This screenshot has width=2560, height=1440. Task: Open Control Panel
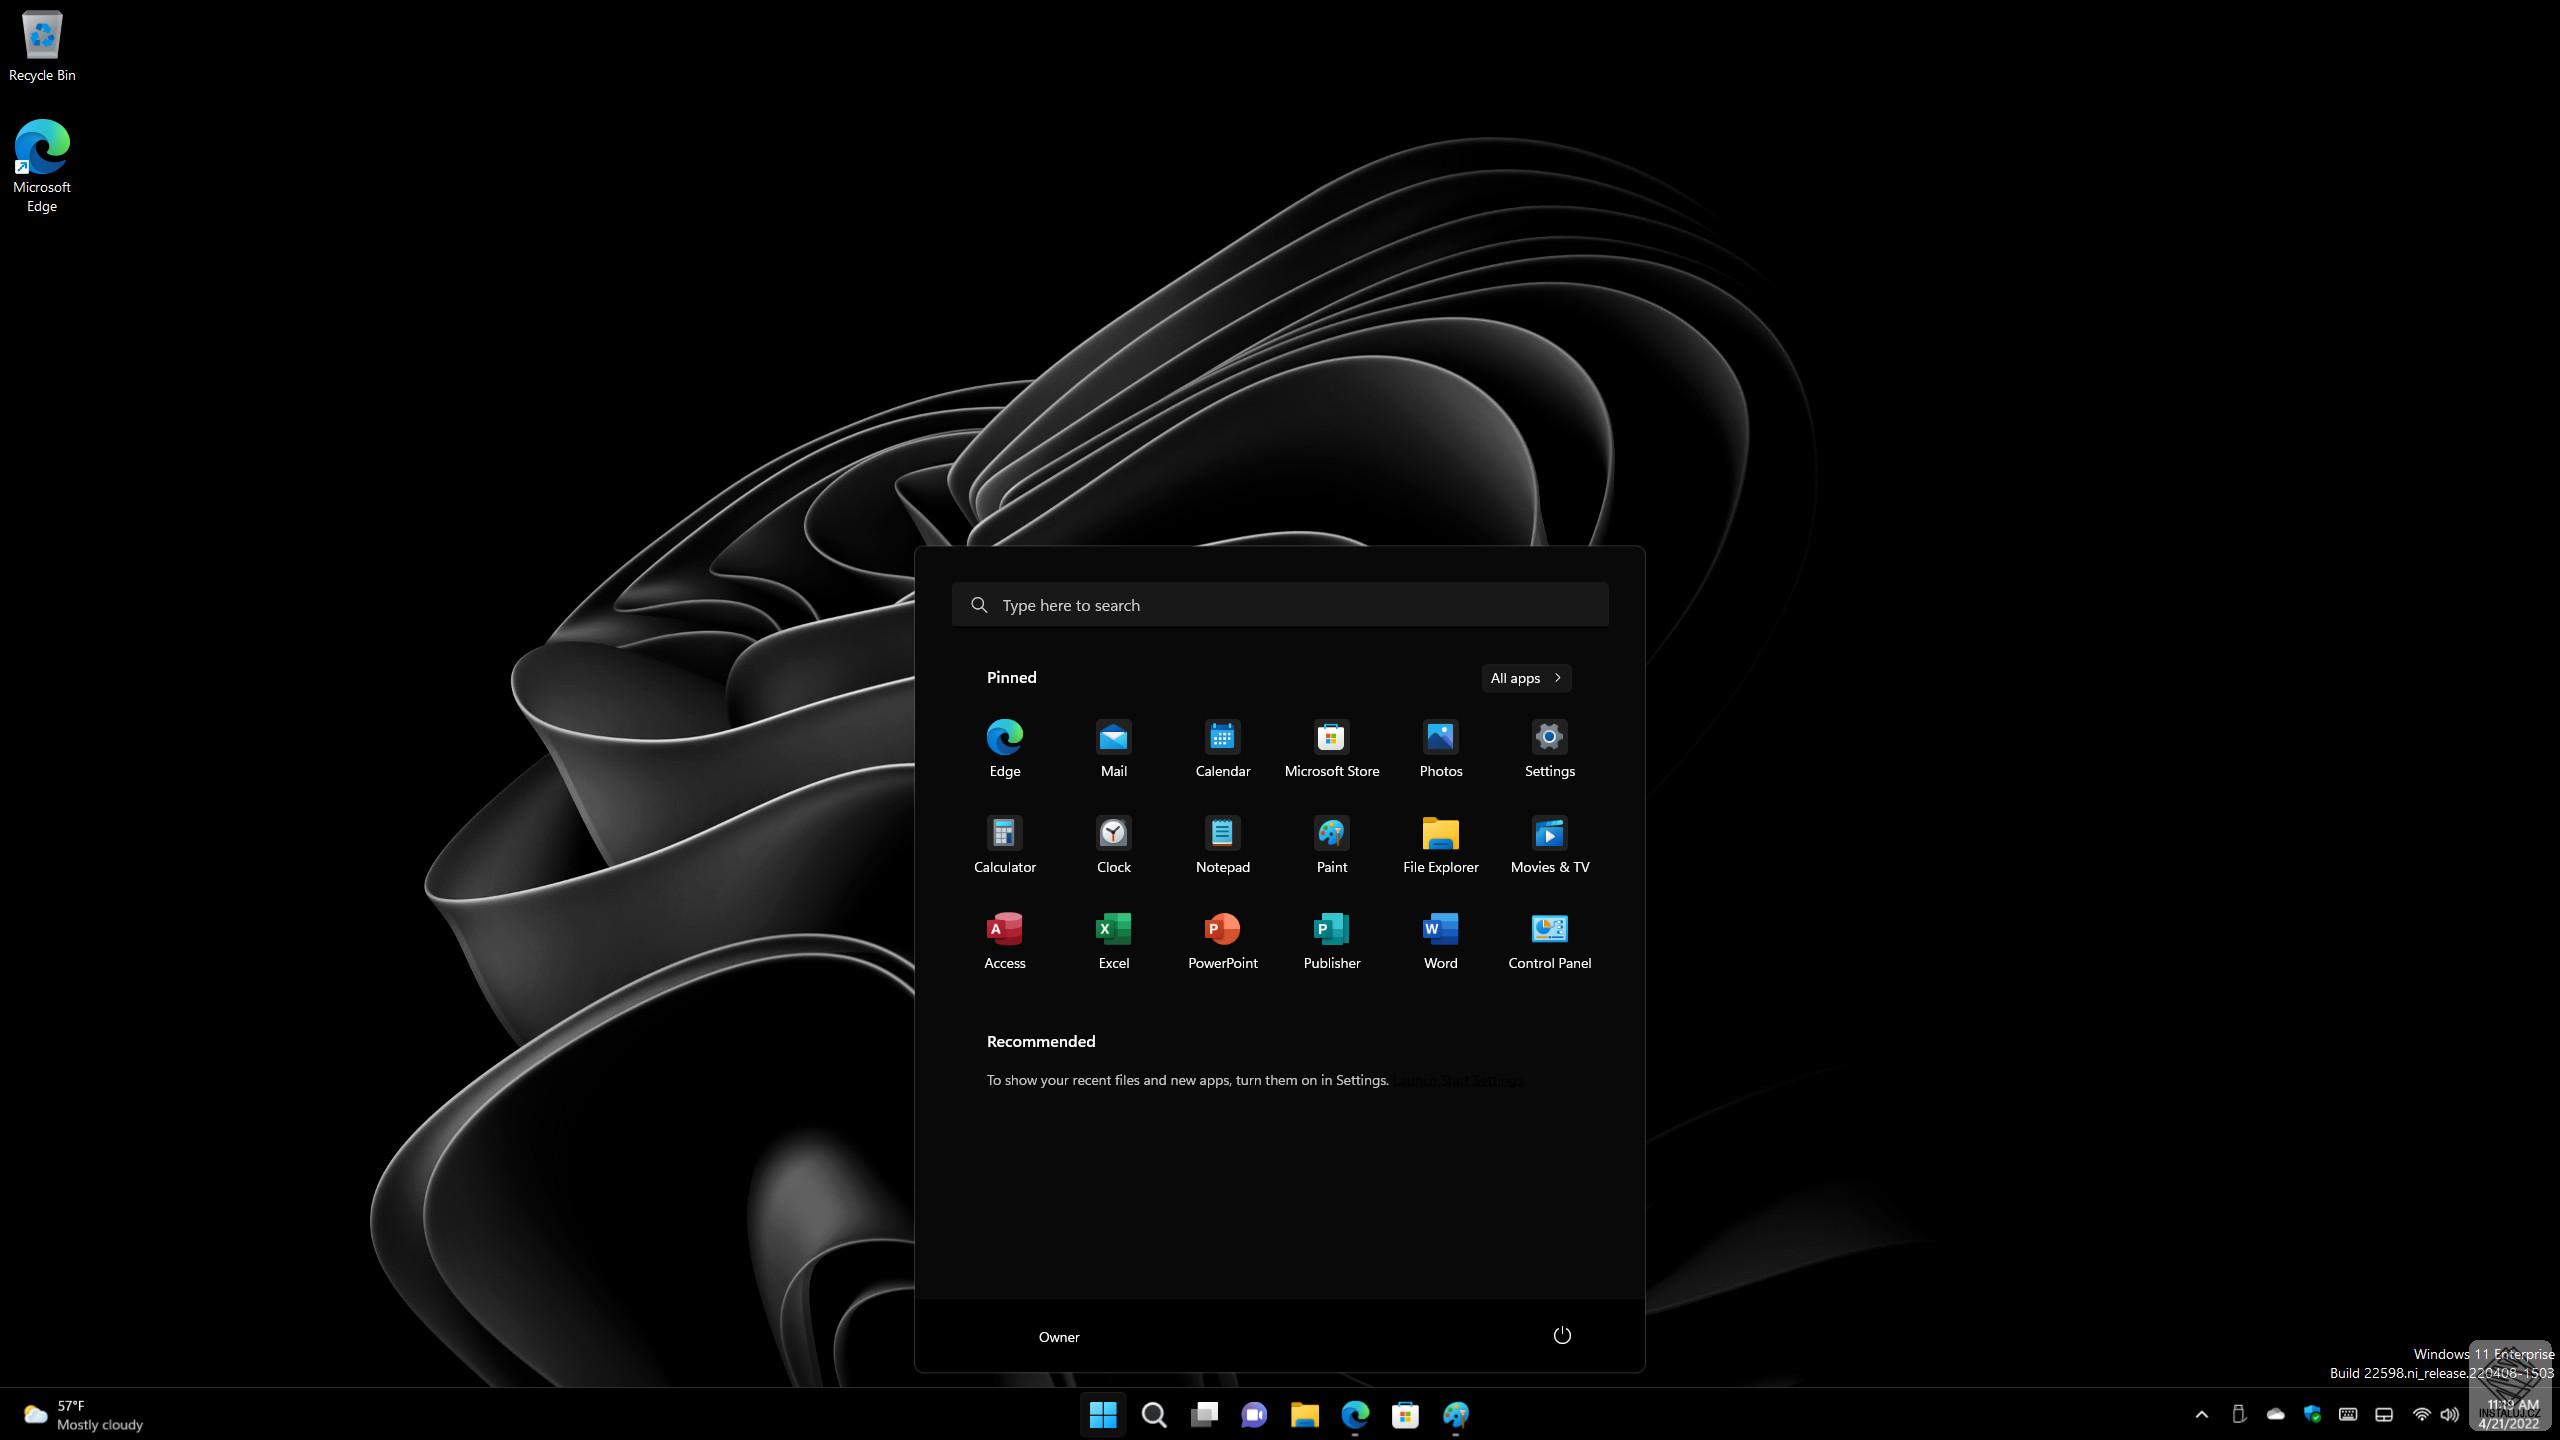1549,940
